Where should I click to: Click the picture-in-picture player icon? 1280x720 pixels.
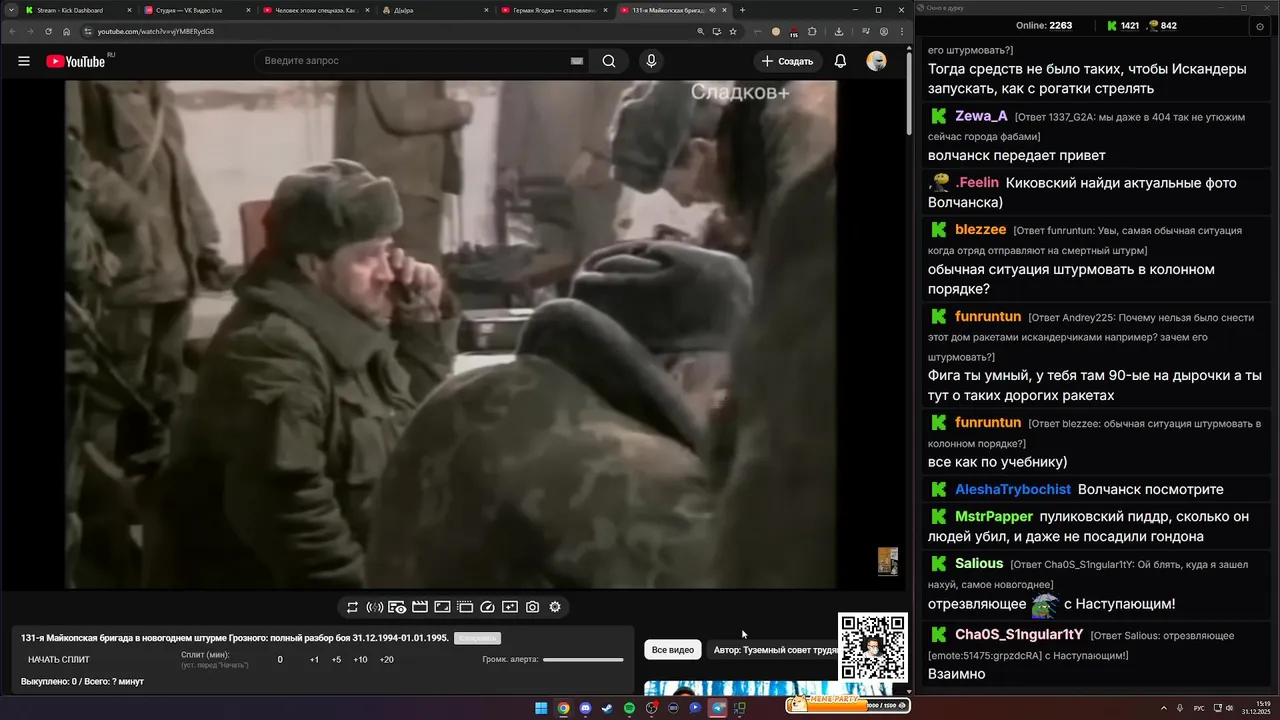pyautogui.click(x=442, y=607)
